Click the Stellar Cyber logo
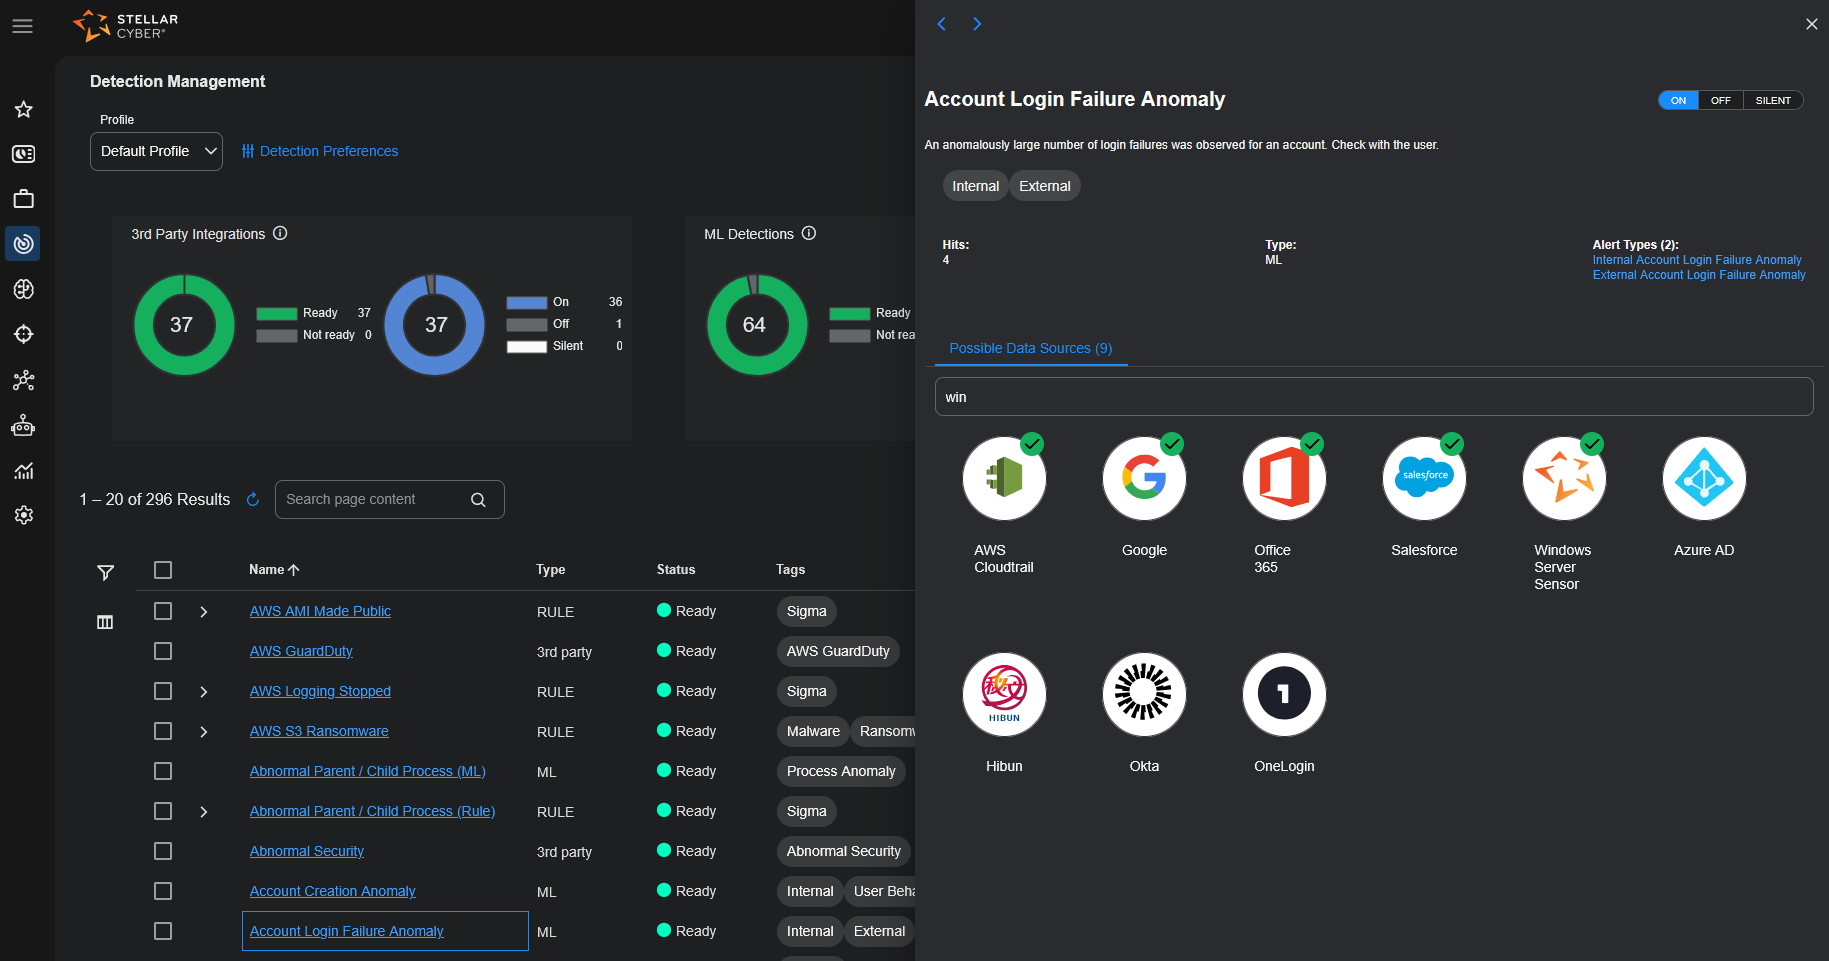Viewport: 1829px width, 961px height. 126,26
